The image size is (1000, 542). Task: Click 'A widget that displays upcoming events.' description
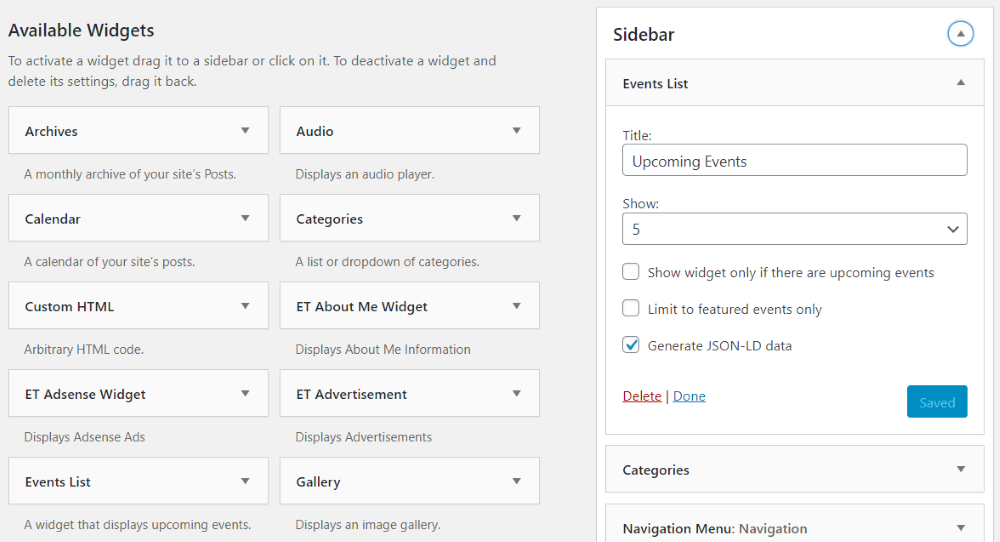click(137, 525)
